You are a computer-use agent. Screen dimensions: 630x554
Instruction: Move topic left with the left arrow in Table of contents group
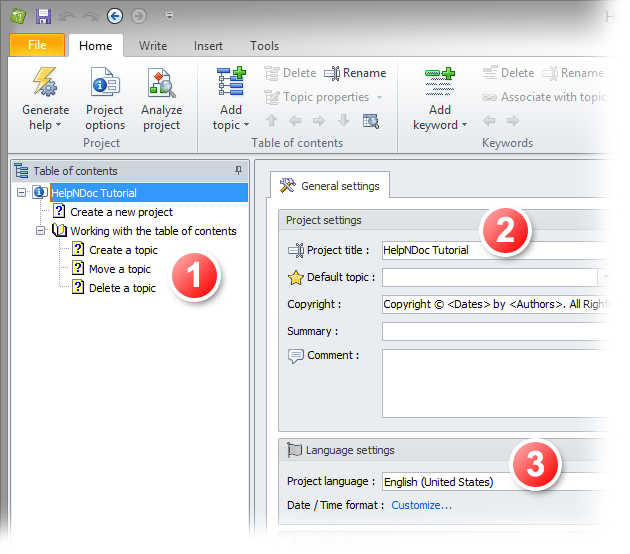(x=295, y=120)
